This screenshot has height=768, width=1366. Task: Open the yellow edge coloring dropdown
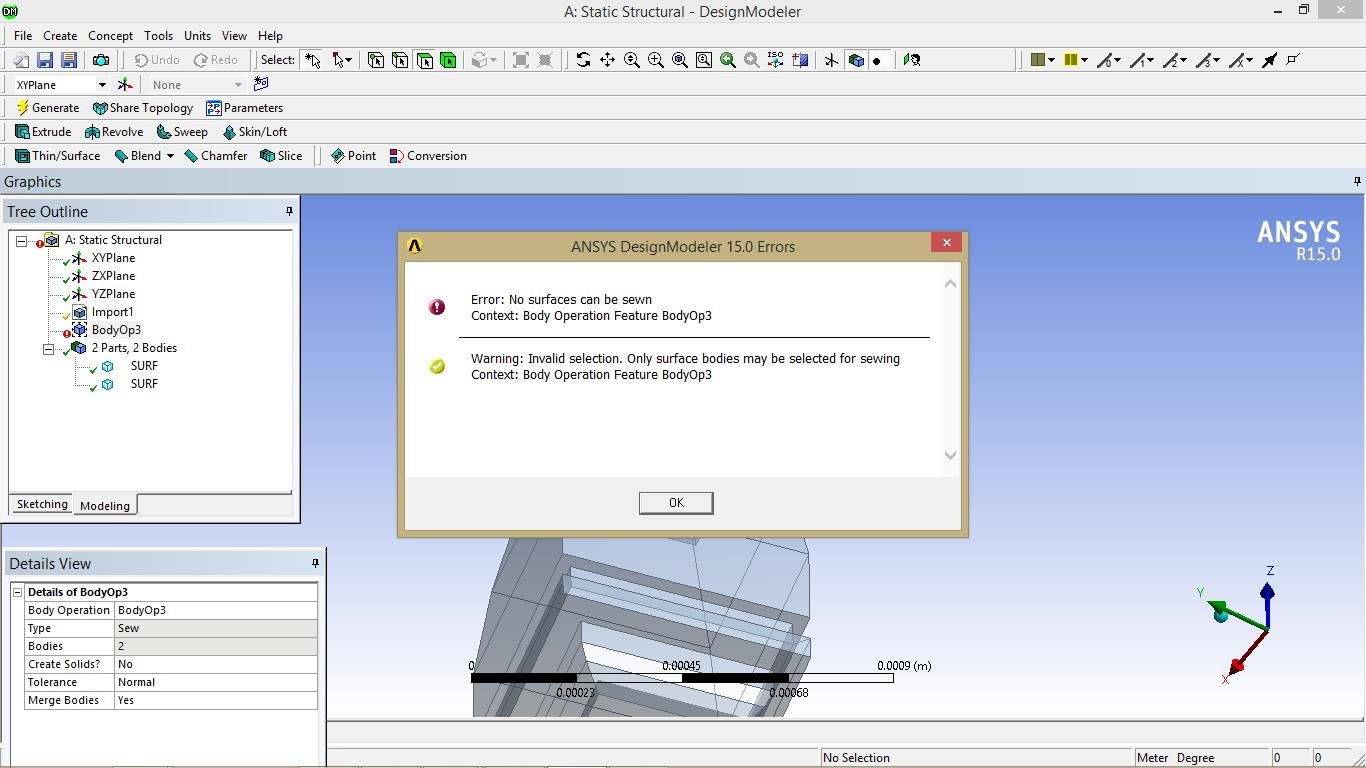click(1076, 60)
